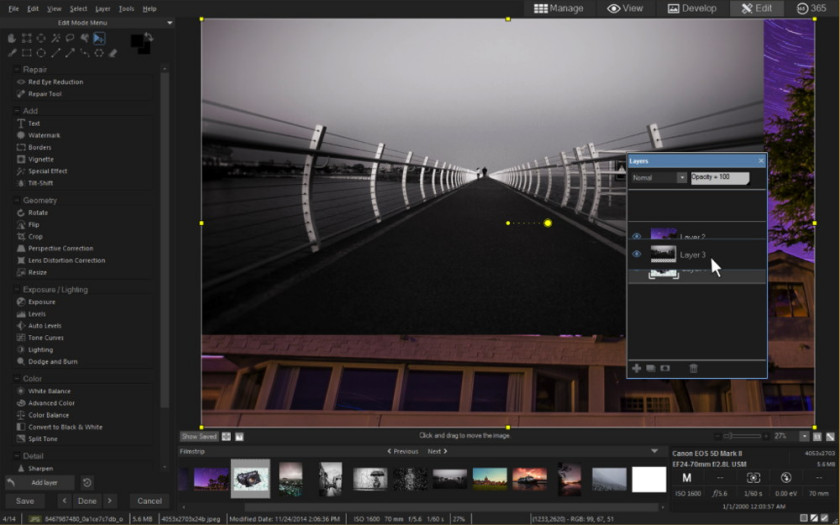Duplicate layer icon in Layers panel
The width and height of the screenshot is (840, 525).
651,368
